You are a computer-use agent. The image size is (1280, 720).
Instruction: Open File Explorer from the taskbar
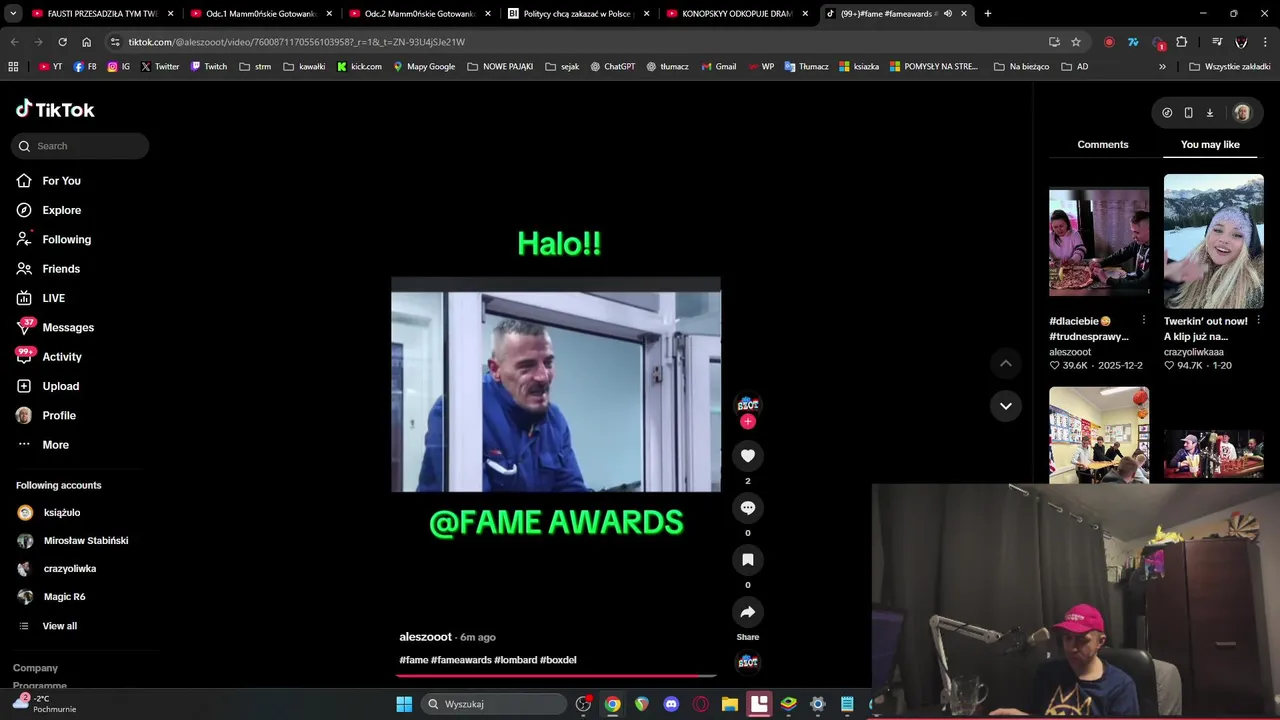(x=730, y=704)
